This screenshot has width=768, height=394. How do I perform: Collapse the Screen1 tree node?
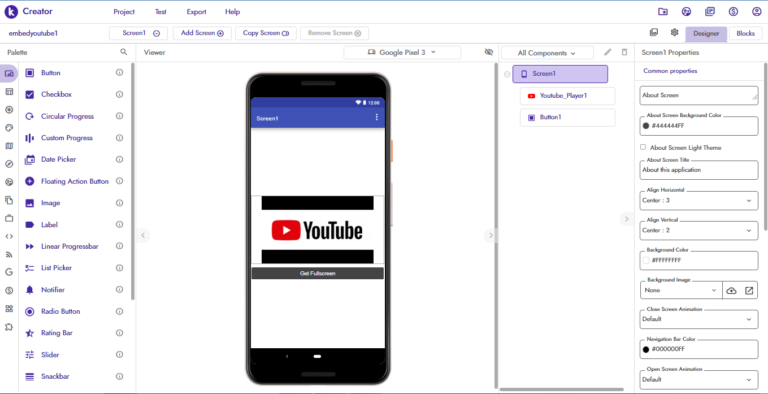point(507,74)
